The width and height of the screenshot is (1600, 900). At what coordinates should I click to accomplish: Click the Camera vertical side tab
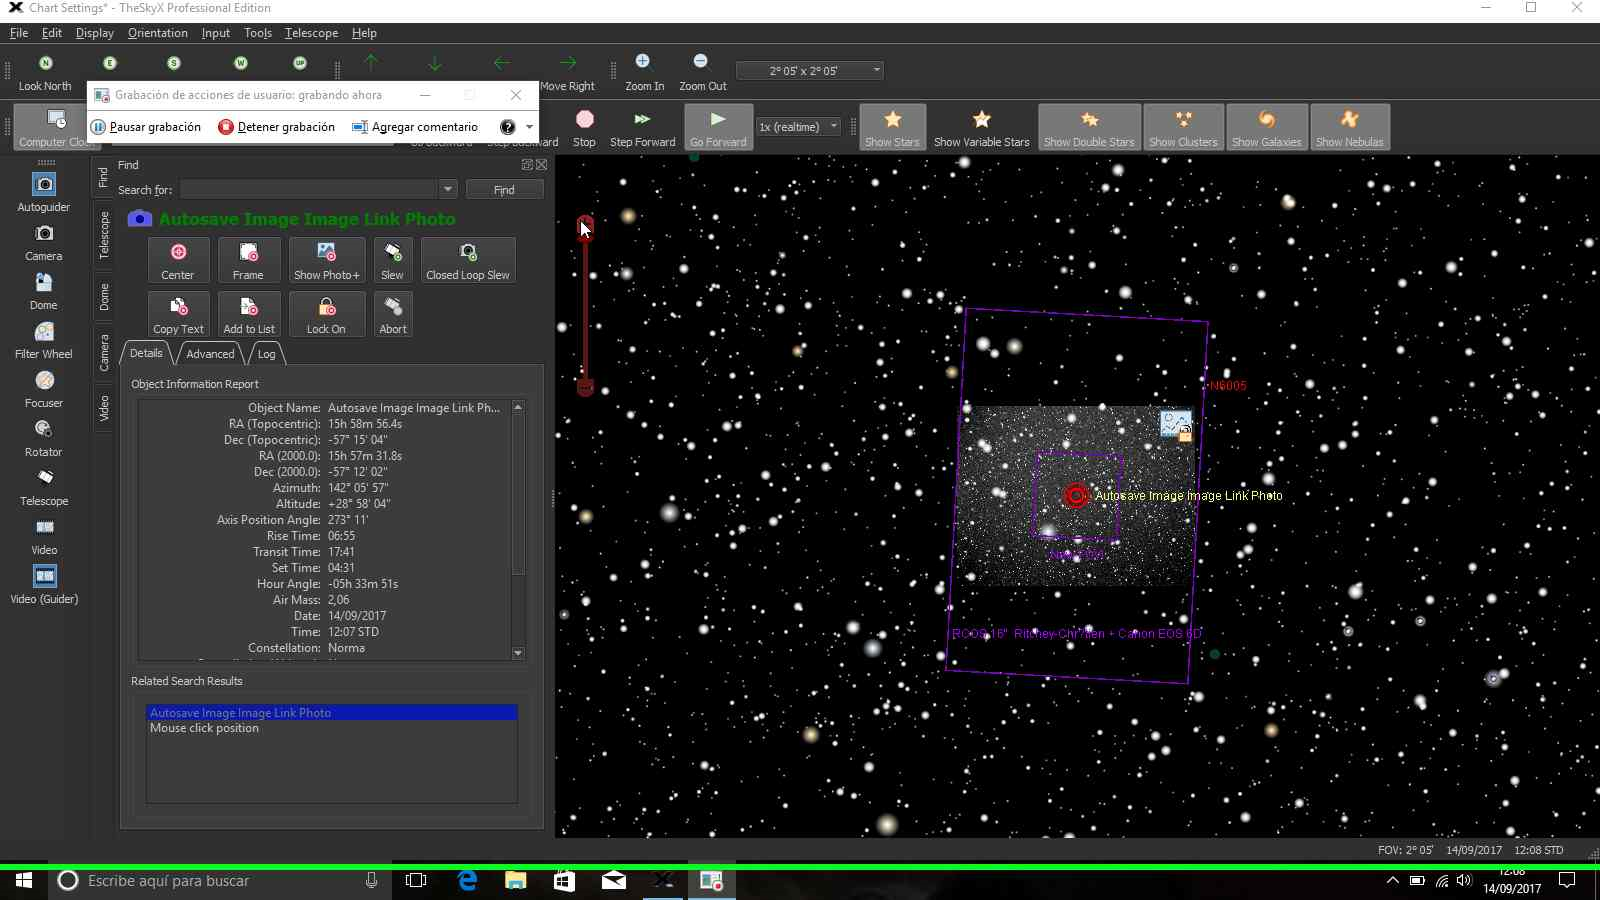[x=103, y=353]
